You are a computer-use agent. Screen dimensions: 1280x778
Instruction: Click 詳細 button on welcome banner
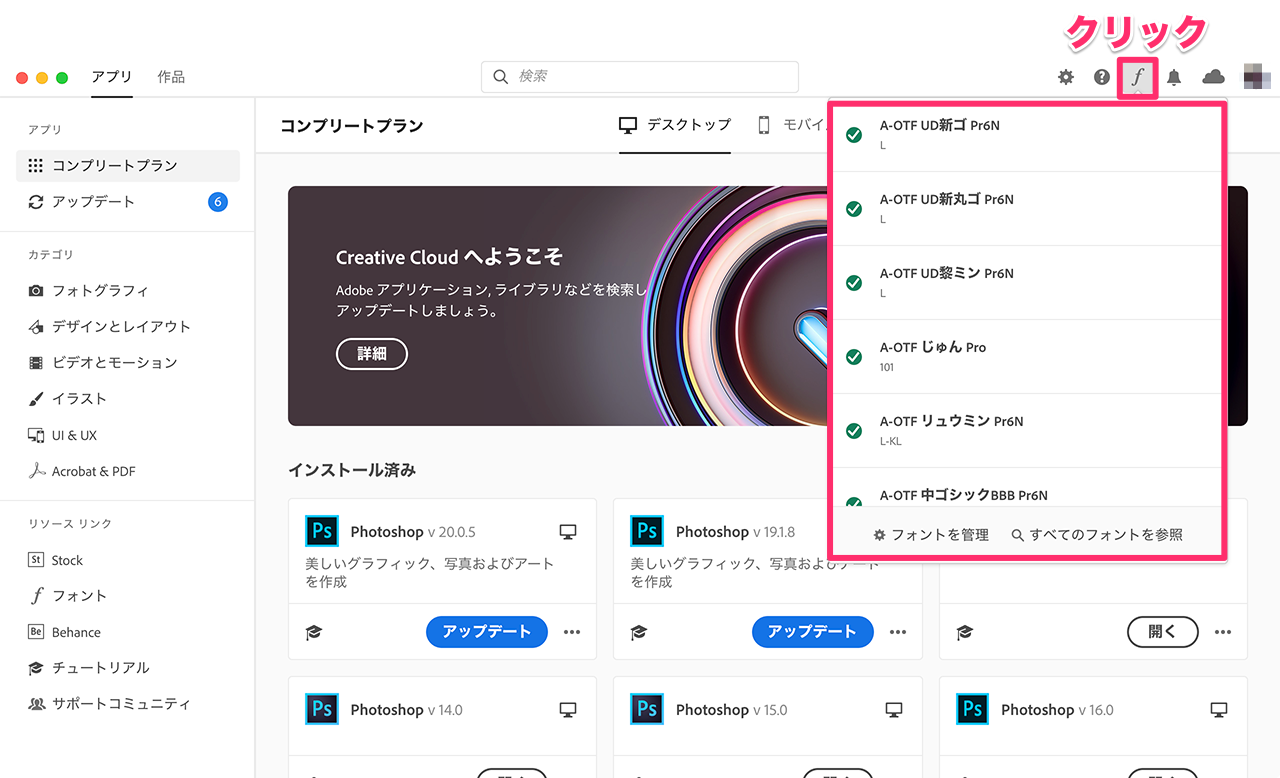(372, 354)
